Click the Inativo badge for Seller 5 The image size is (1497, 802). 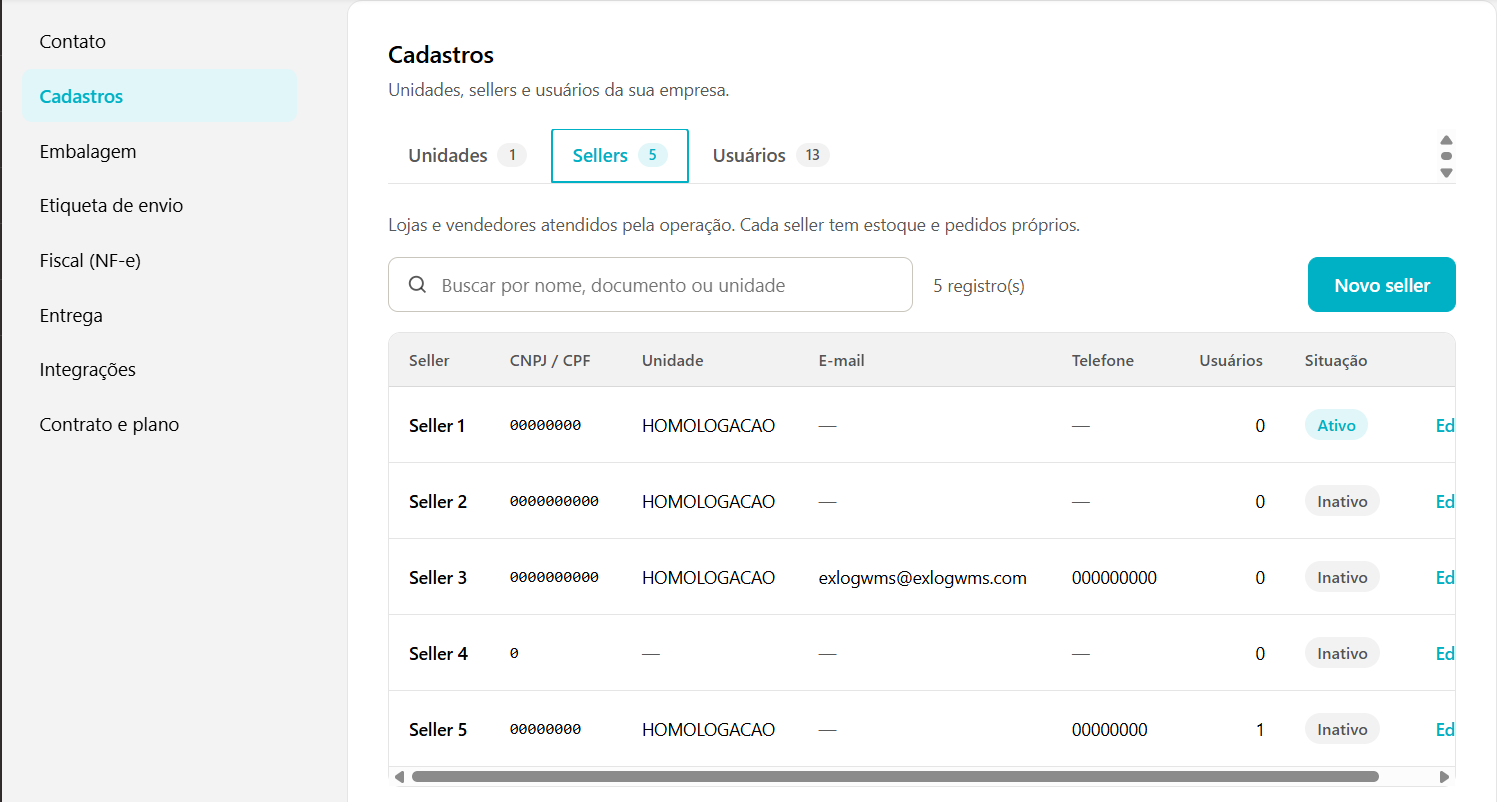(1342, 729)
